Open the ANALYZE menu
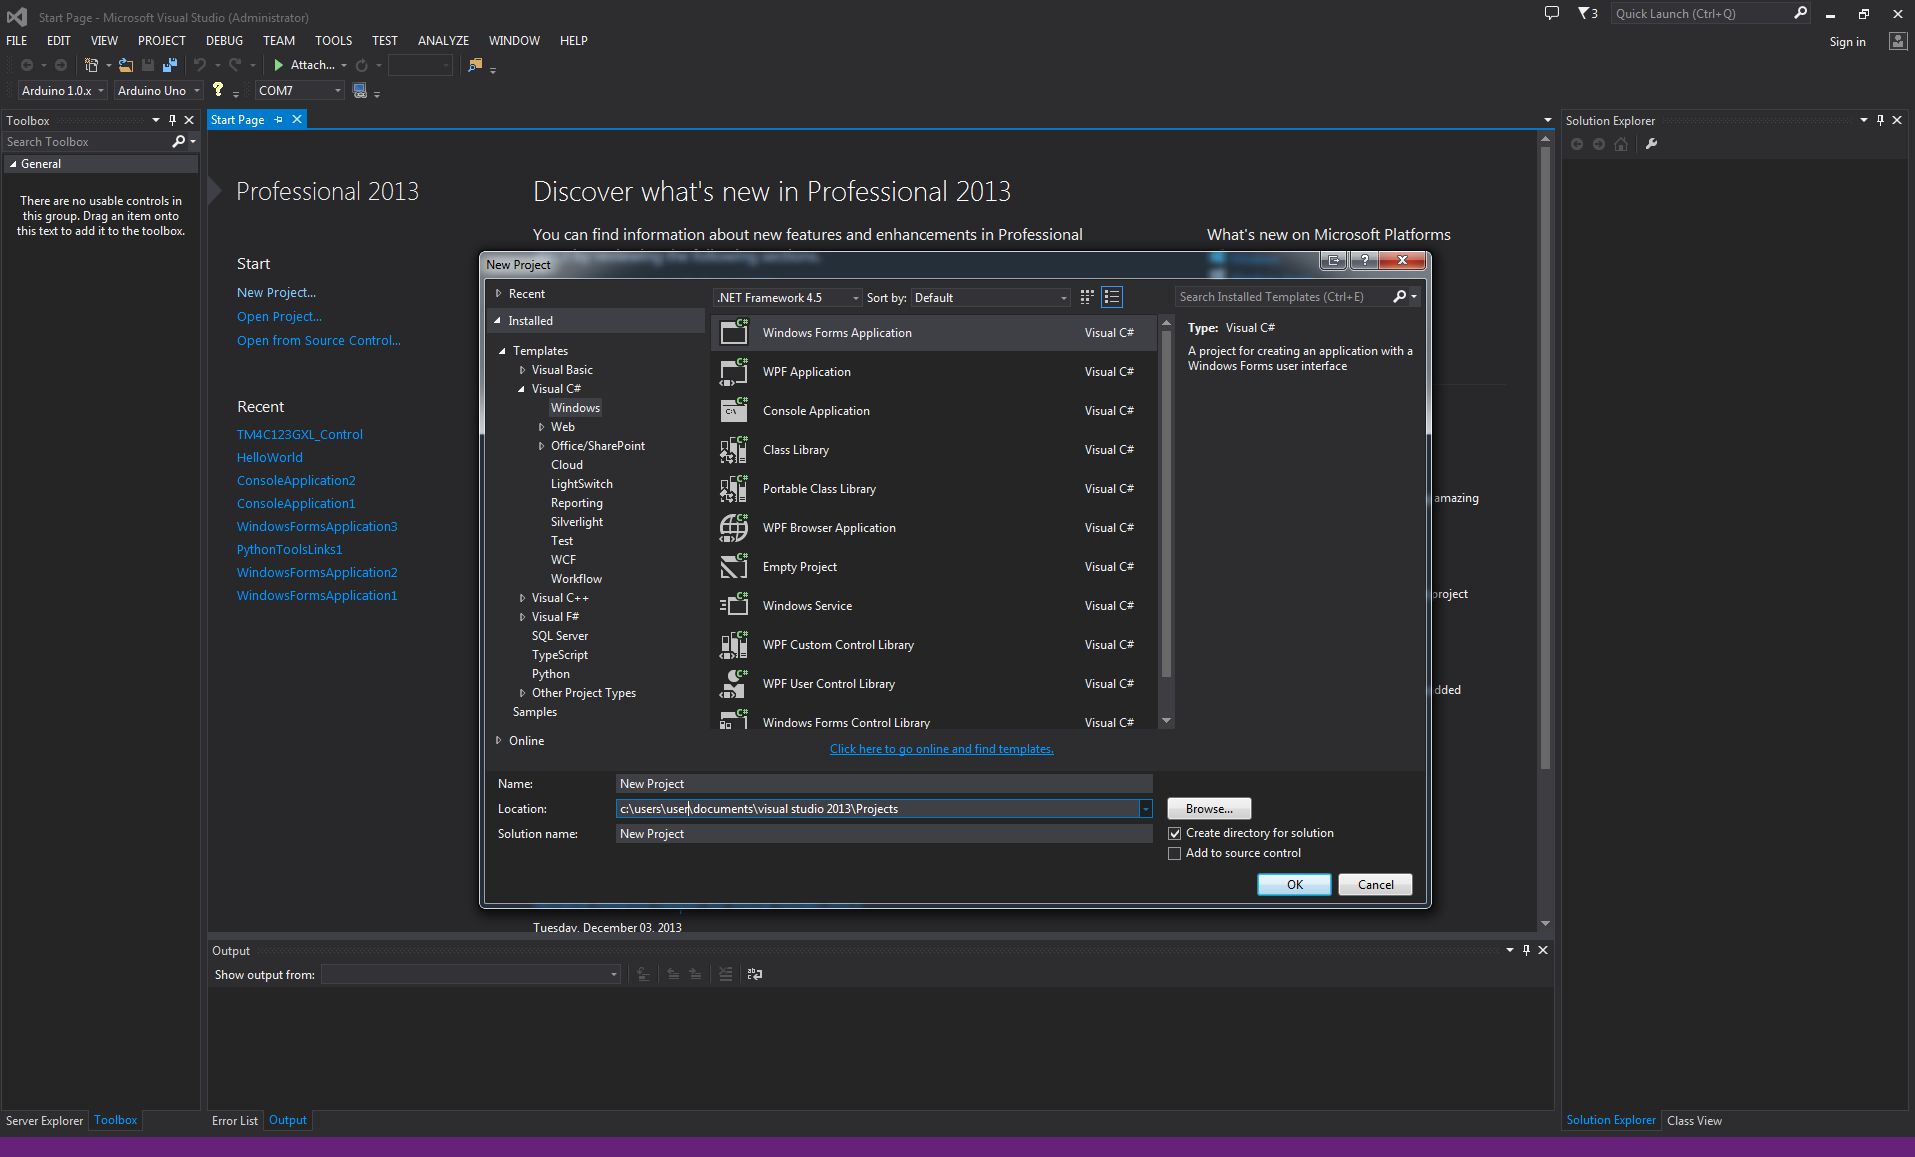Screen dimensions: 1915x1157 point(443,41)
